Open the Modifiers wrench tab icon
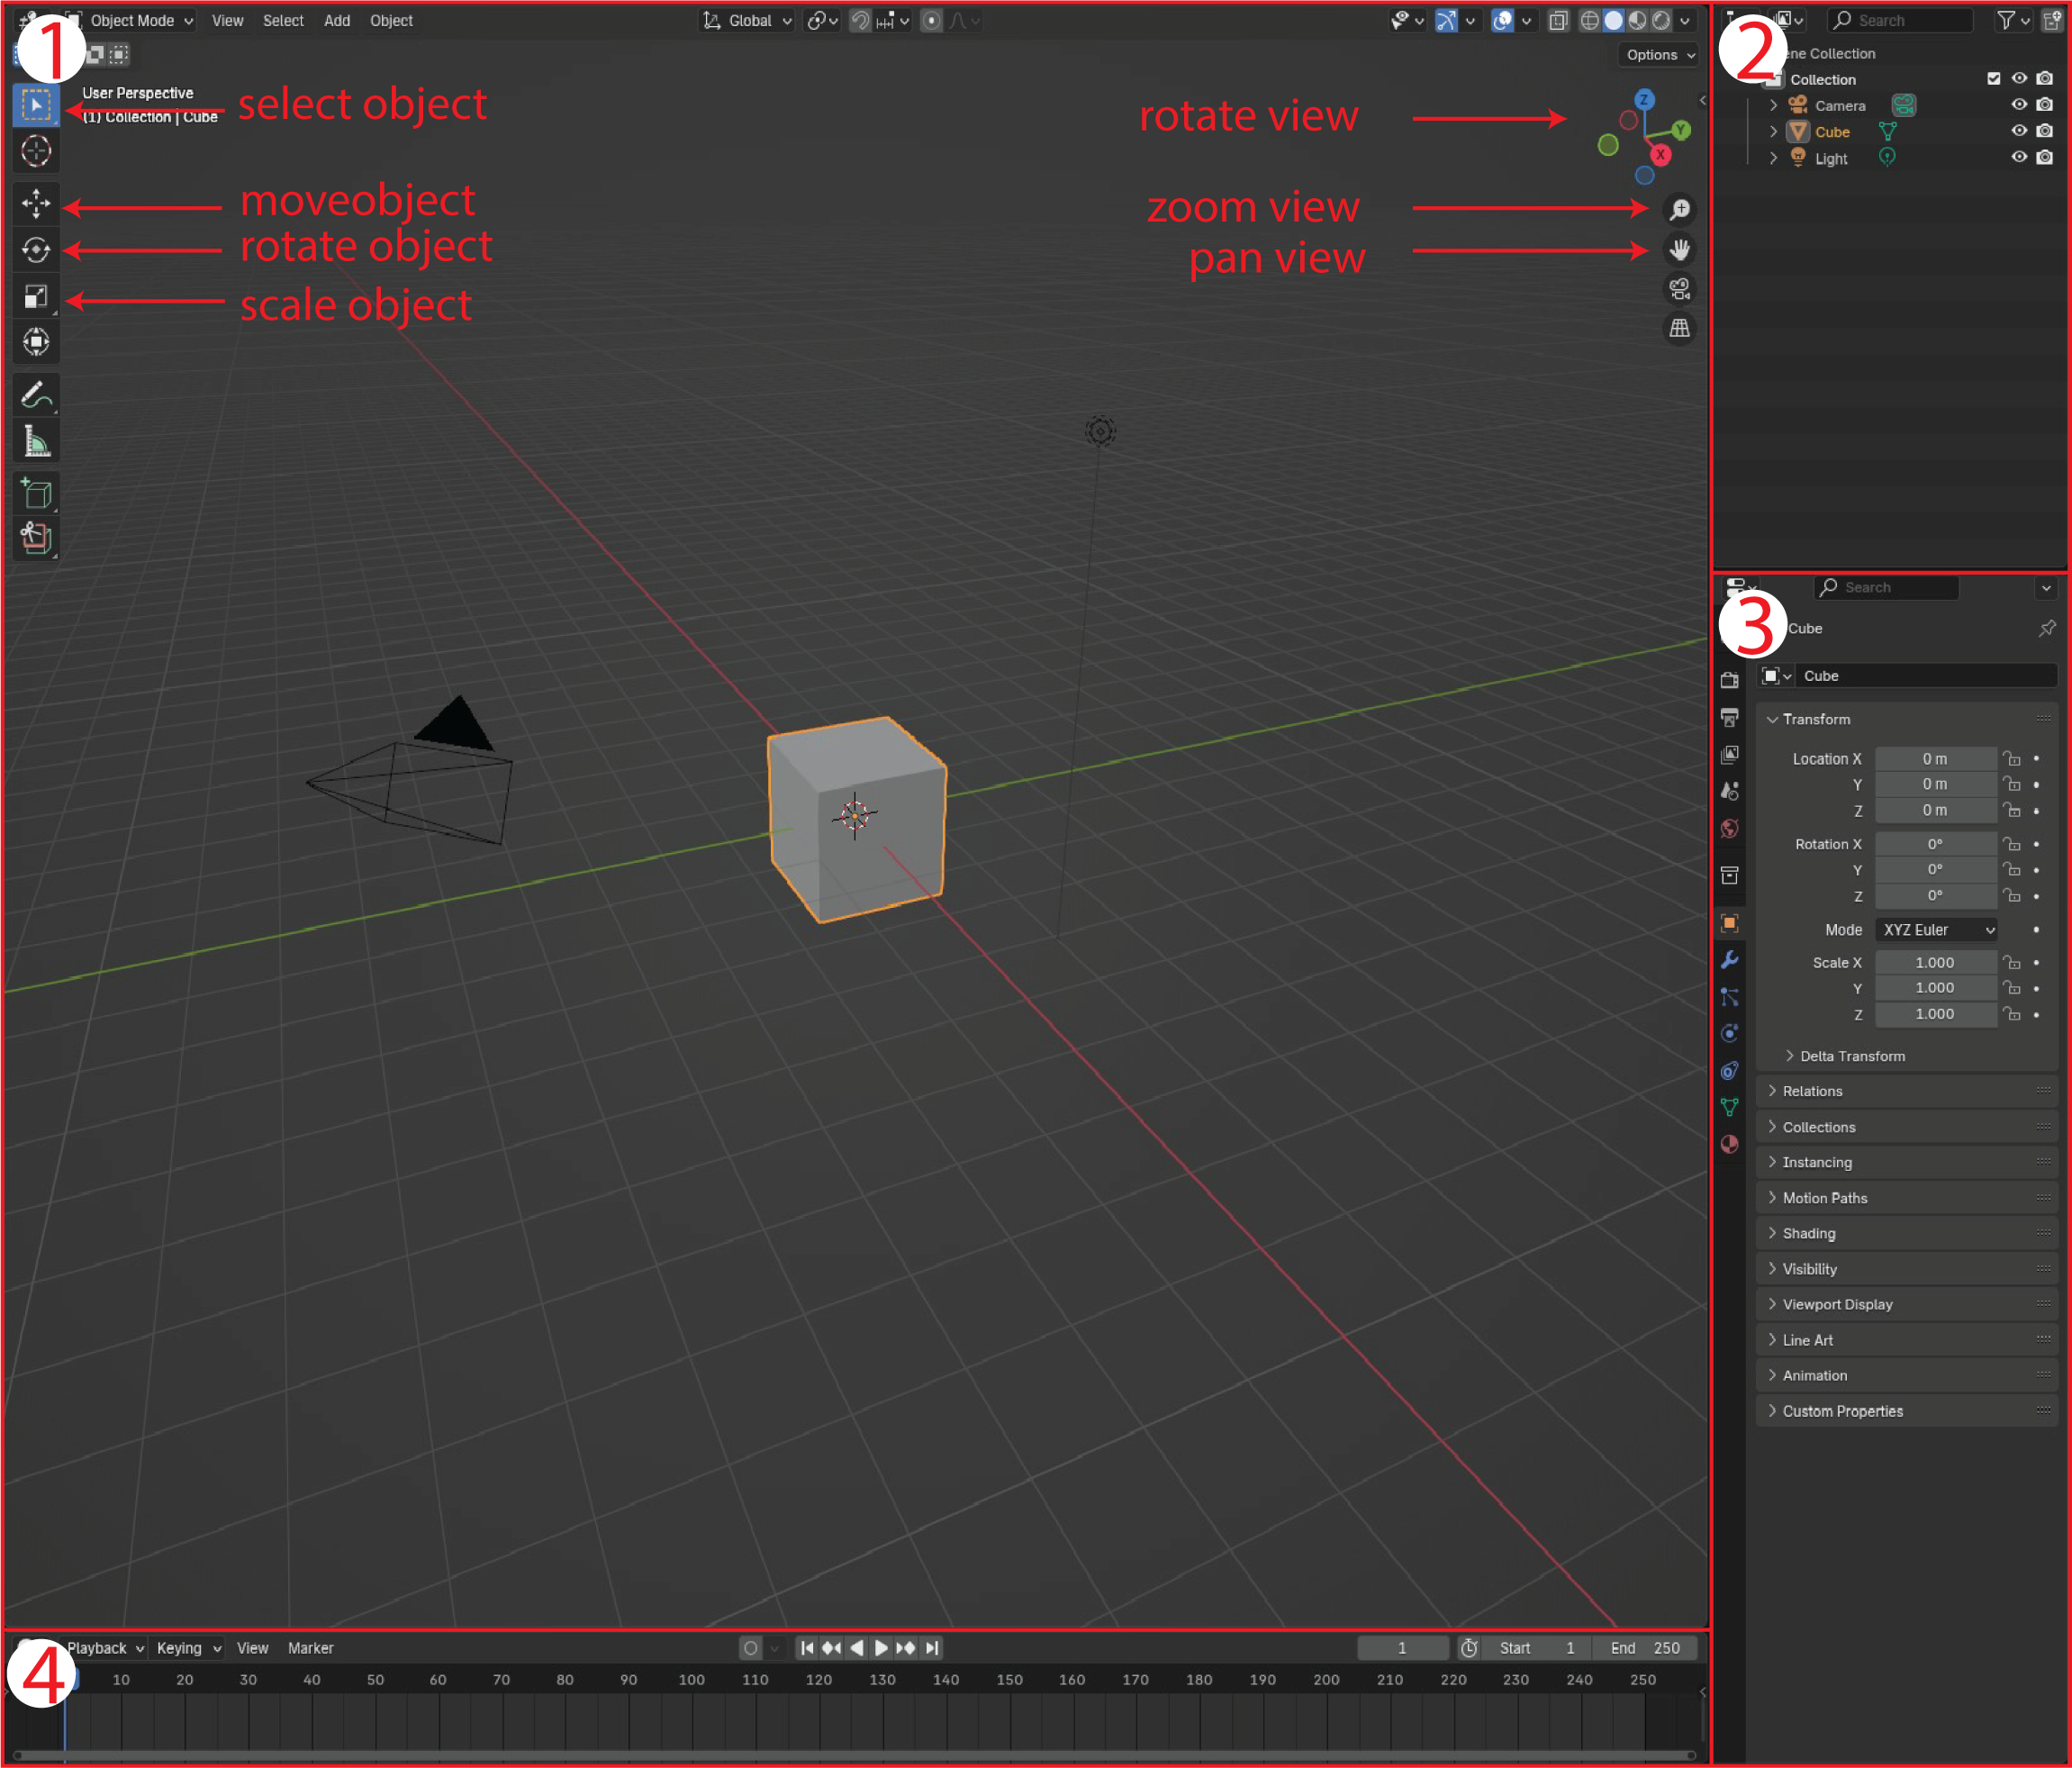 [x=1729, y=960]
